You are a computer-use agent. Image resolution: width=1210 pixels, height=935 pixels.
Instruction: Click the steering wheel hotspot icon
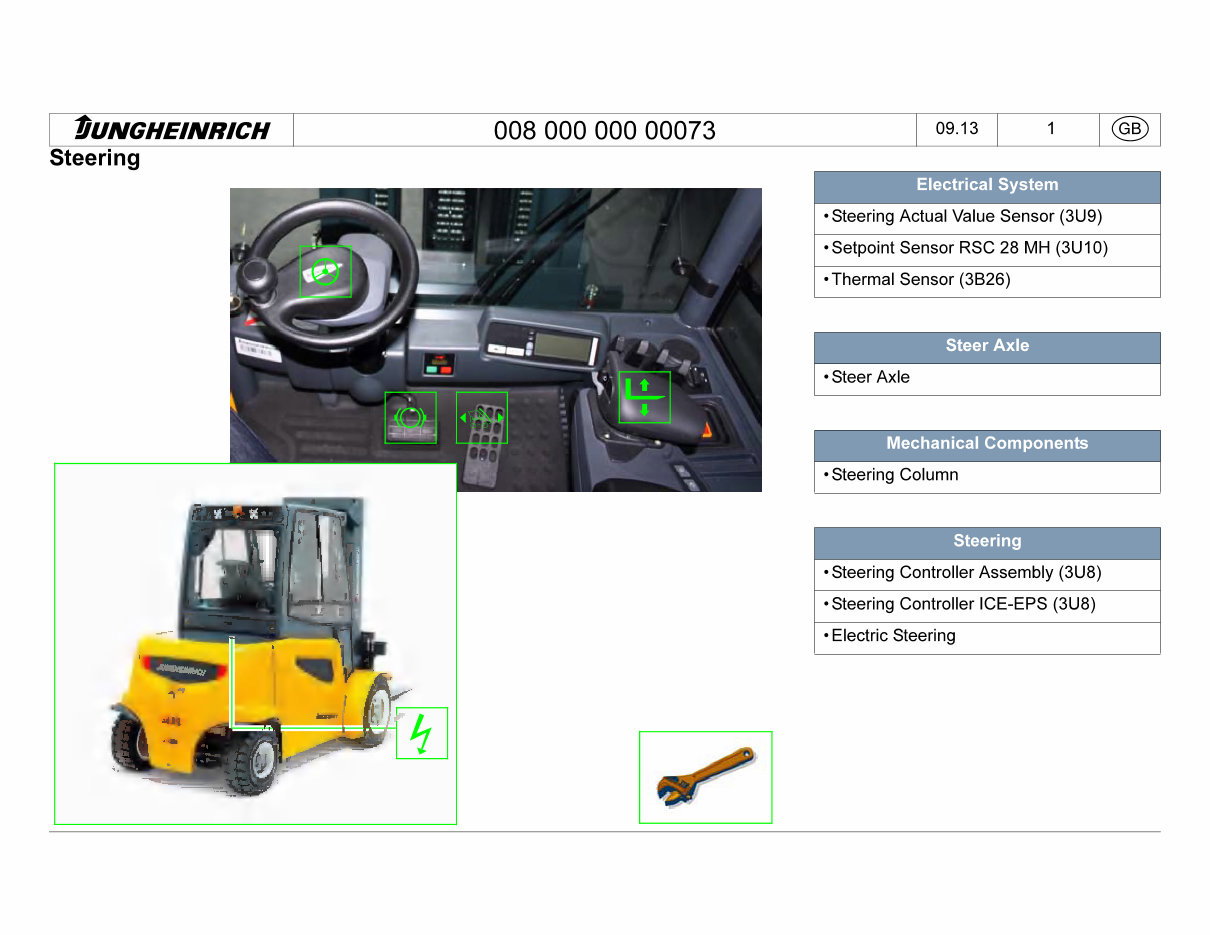point(326,272)
